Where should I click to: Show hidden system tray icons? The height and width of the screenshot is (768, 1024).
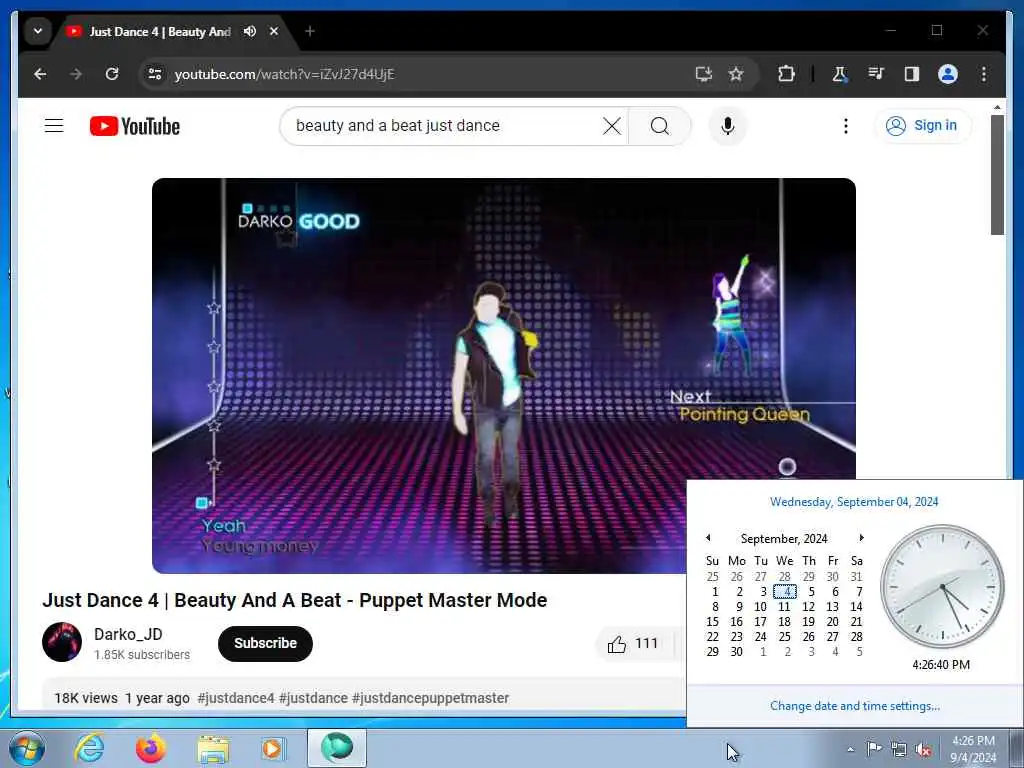[850, 749]
